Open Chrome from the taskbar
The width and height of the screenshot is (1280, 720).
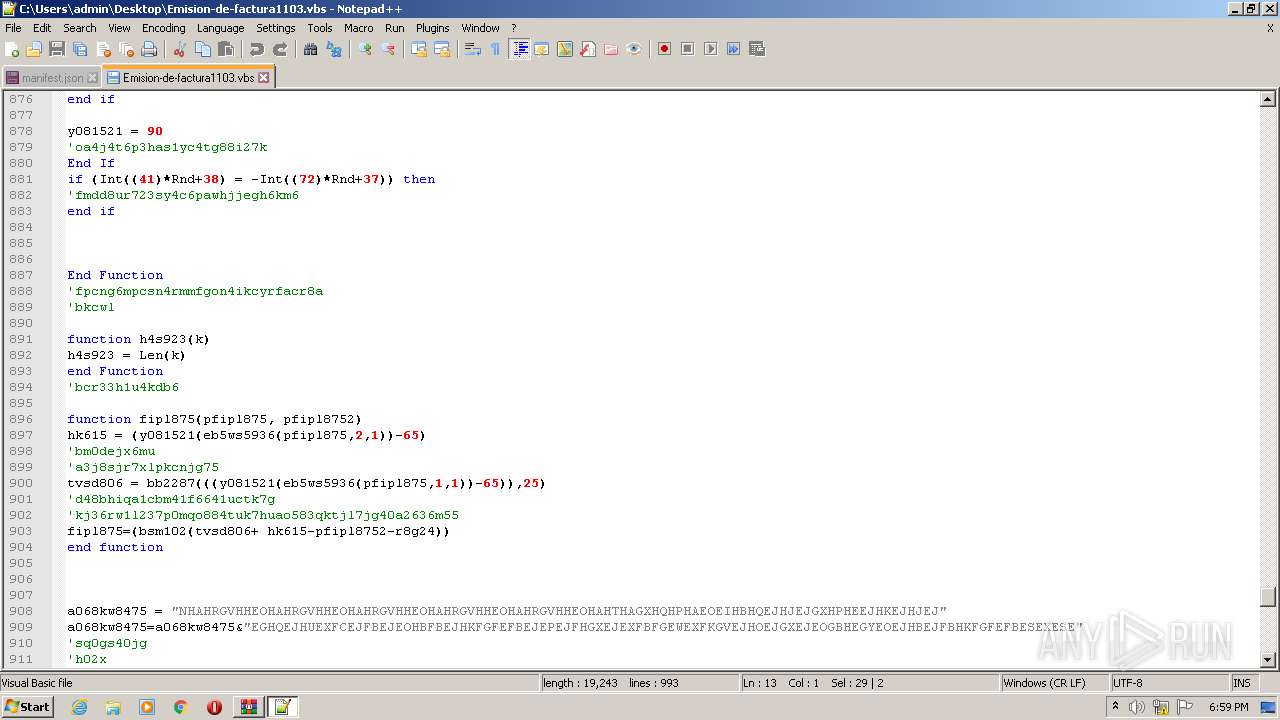coord(180,707)
